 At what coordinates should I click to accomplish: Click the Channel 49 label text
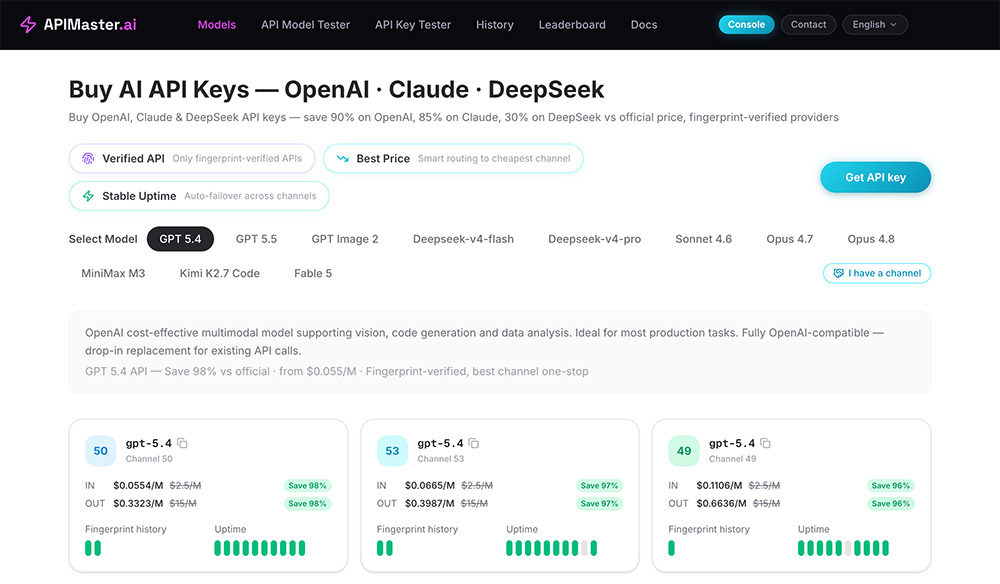point(732,459)
